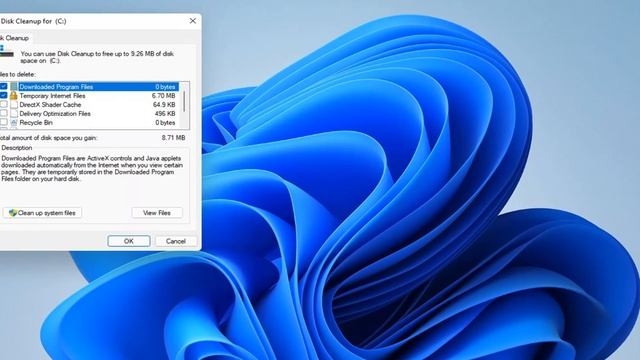The height and width of the screenshot is (360, 640).
Task: Click the Downloaded Program Files icon
Action: pos(14,87)
